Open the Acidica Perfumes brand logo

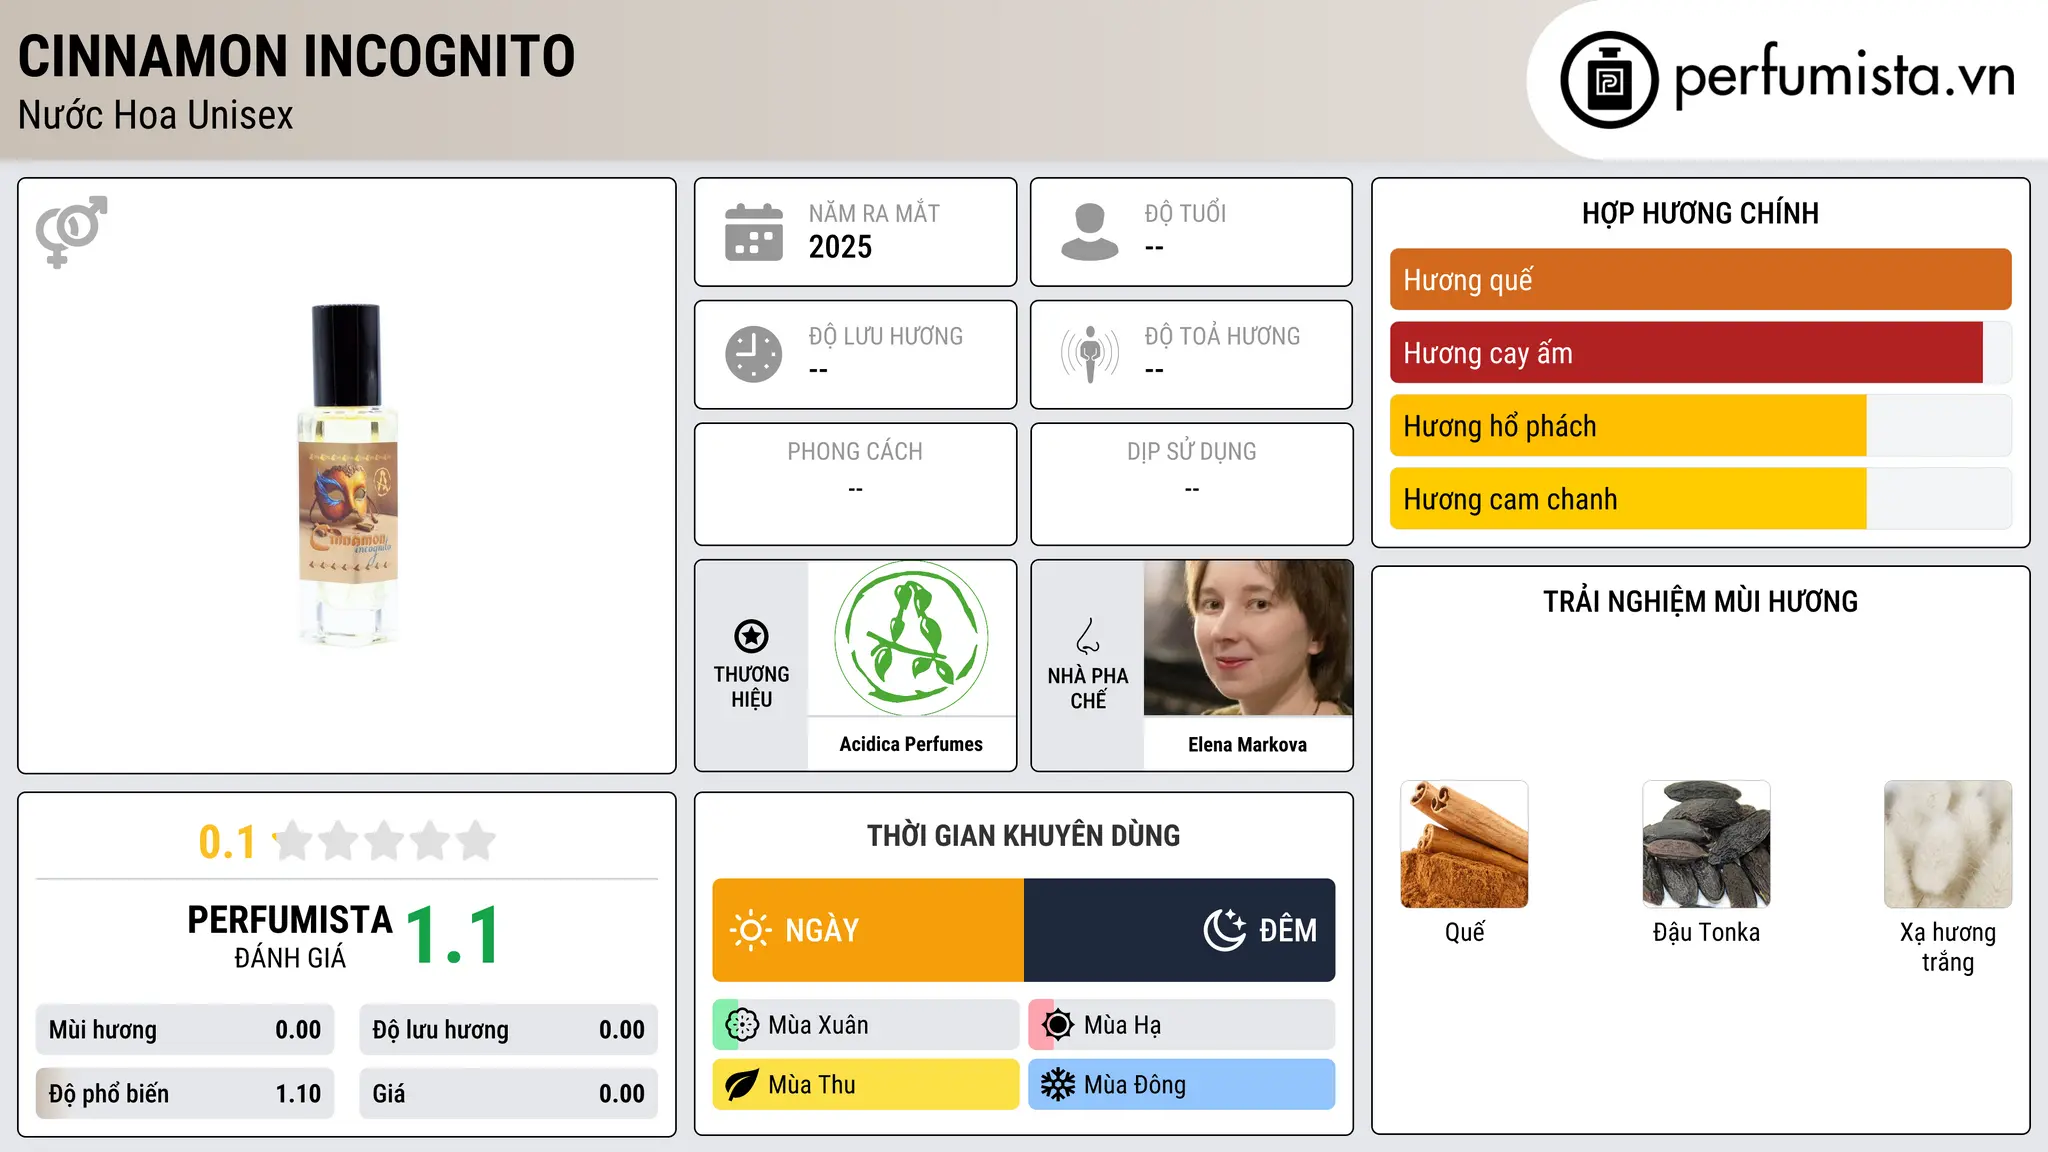[911, 638]
